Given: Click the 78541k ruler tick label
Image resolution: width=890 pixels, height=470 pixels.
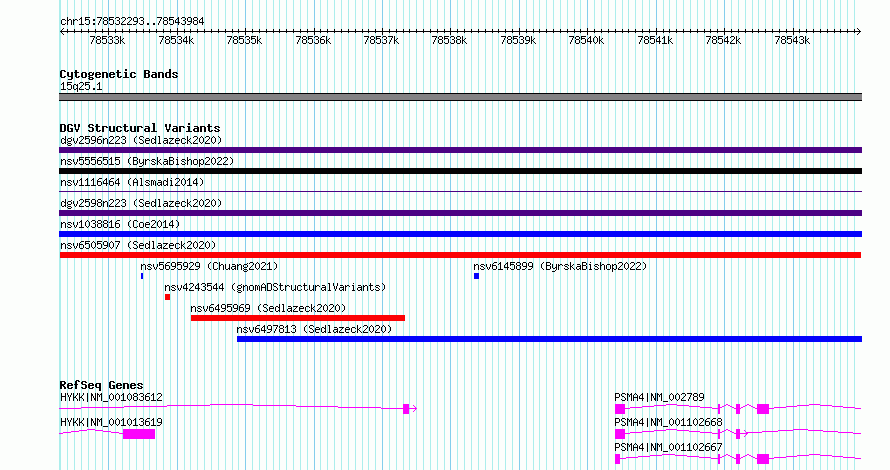Looking at the screenshot, I should click(x=655, y=41).
